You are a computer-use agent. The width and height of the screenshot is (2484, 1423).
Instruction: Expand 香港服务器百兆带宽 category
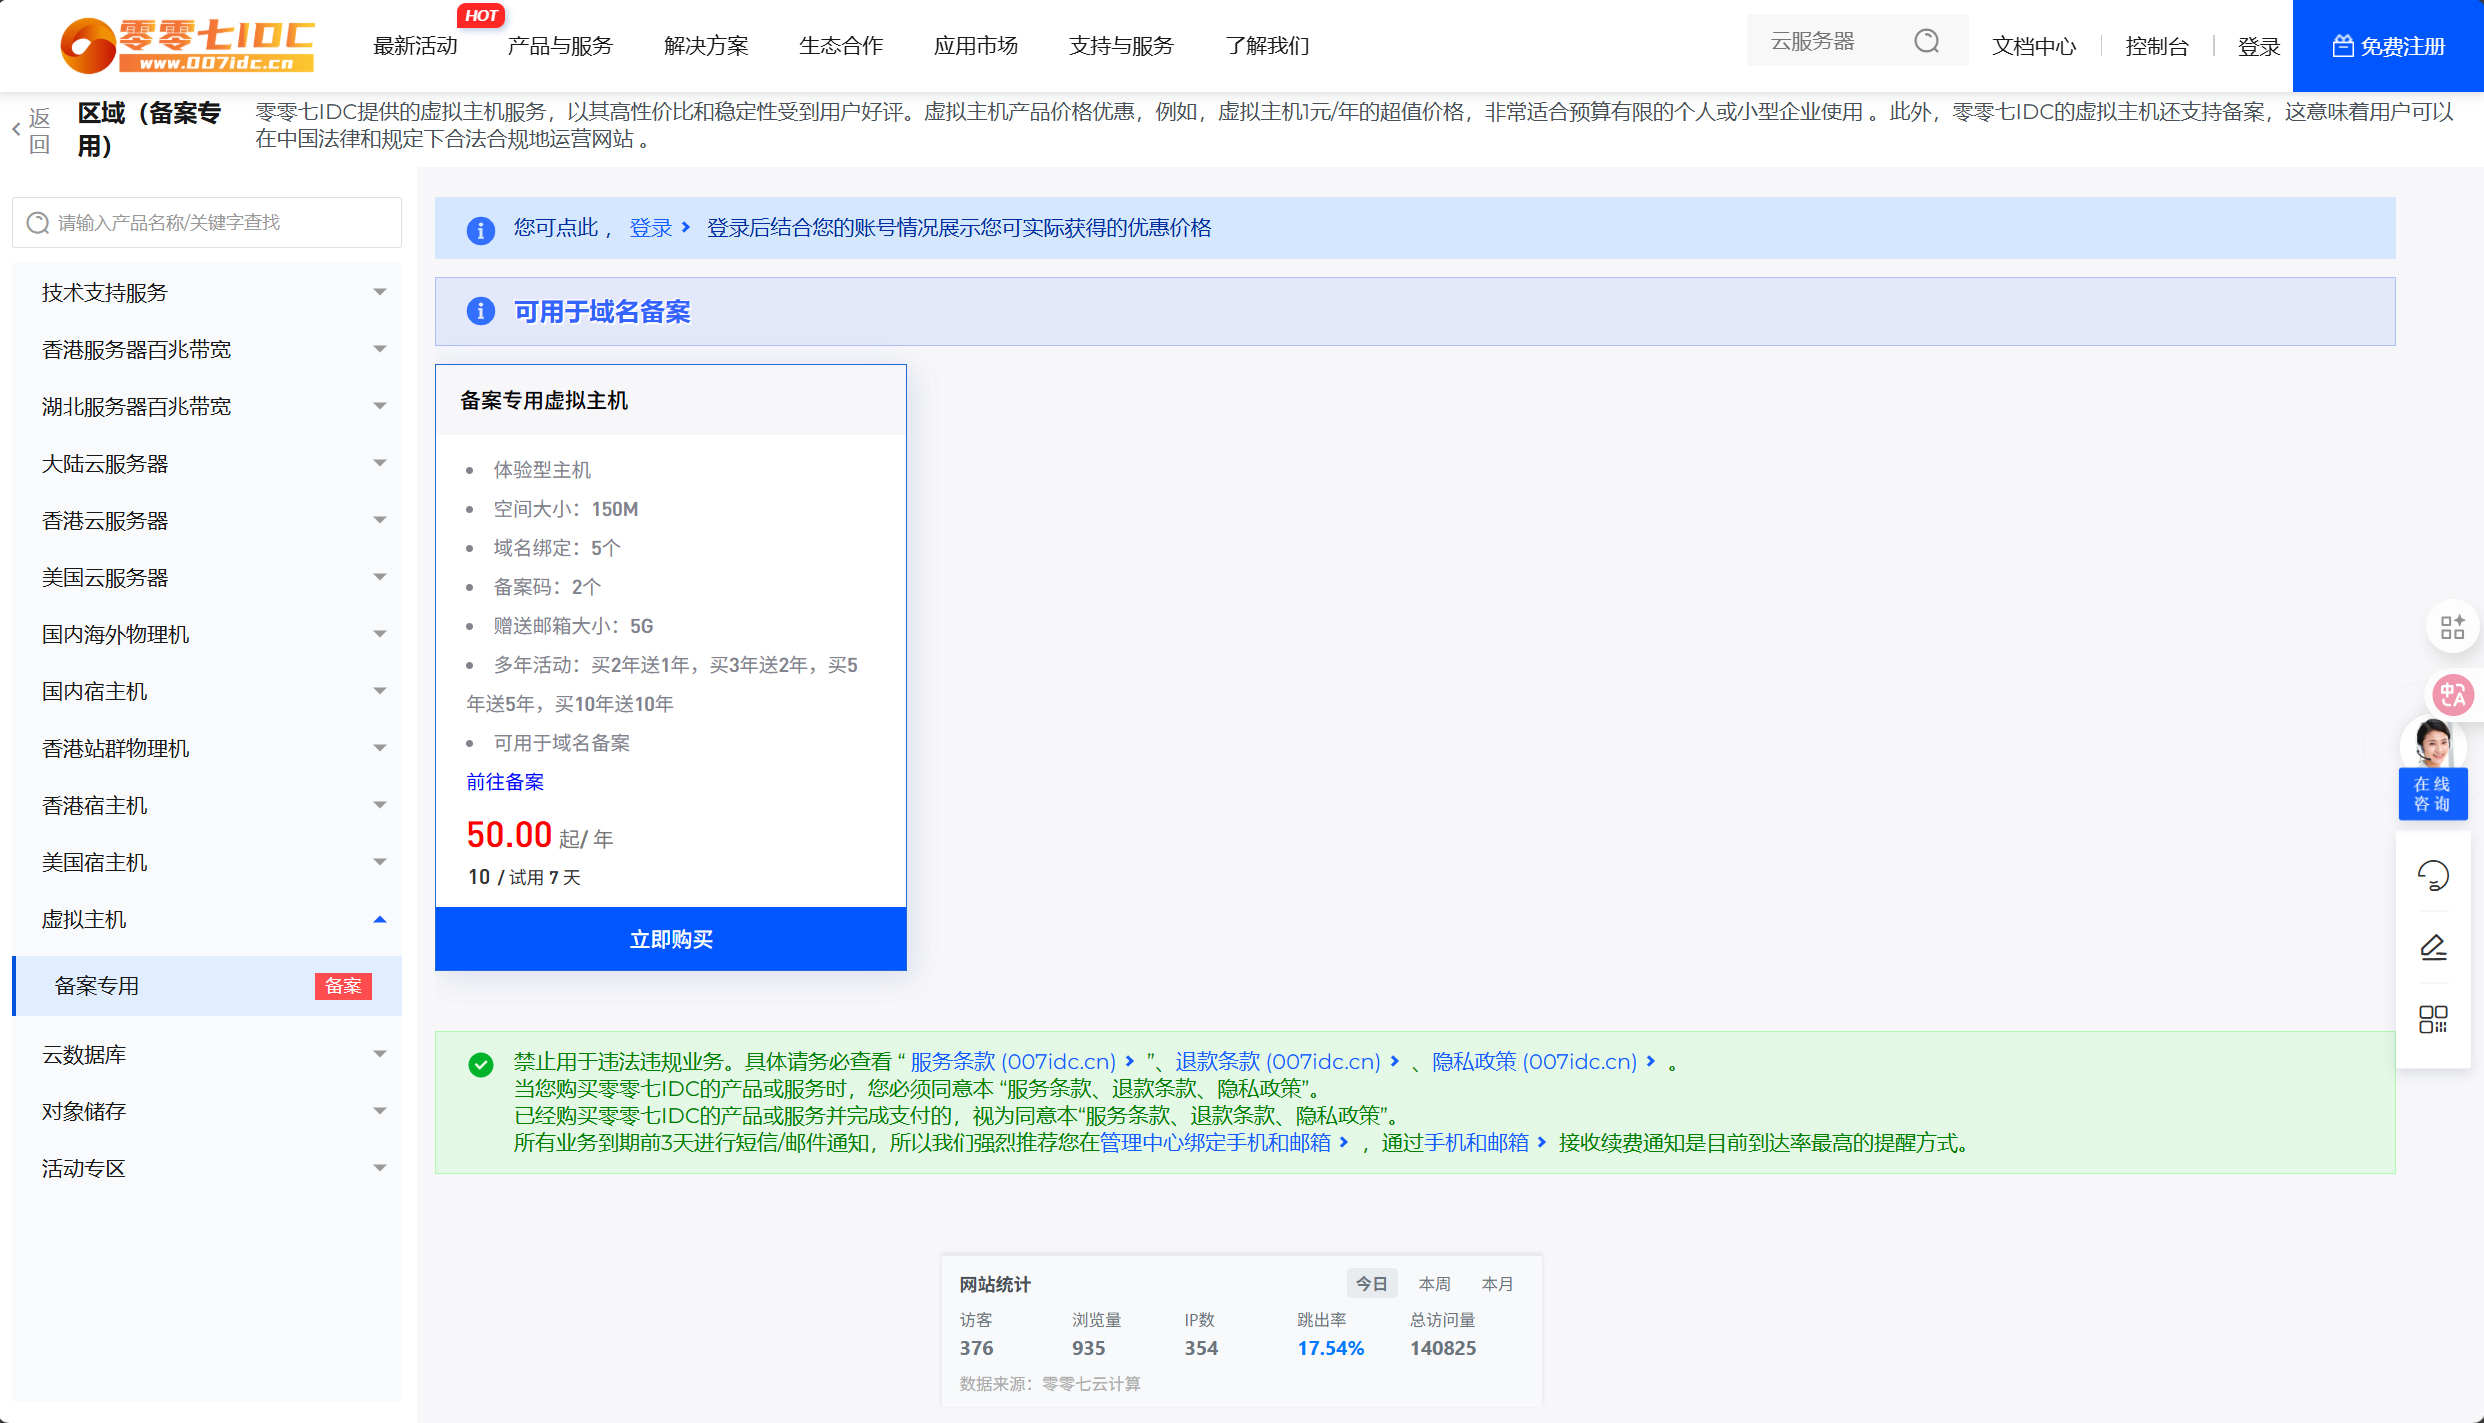coord(207,349)
